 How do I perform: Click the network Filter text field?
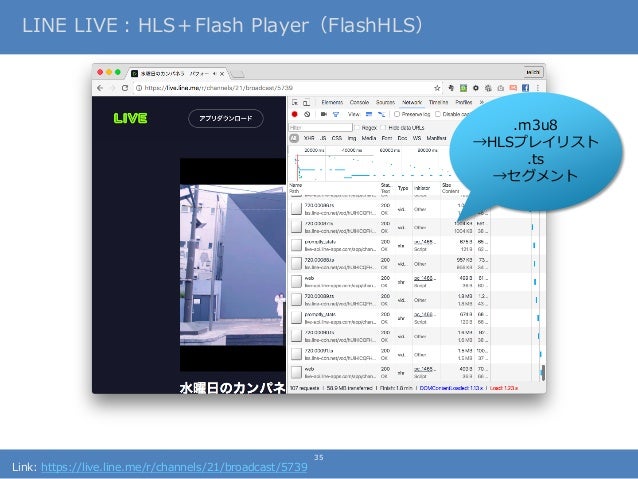[320, 127]
